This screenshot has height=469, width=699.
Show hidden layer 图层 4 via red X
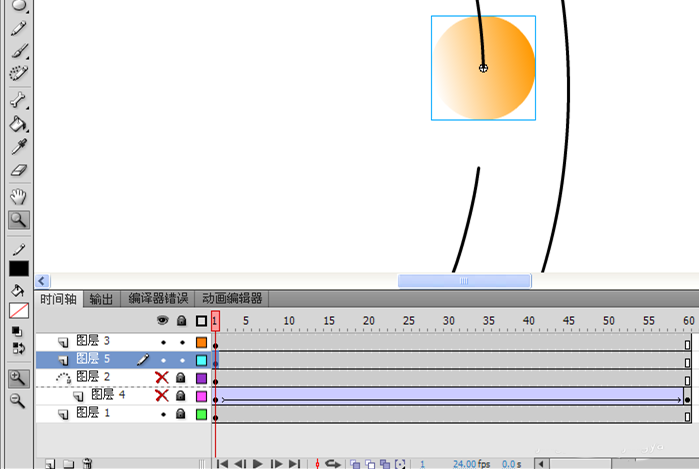162,395
